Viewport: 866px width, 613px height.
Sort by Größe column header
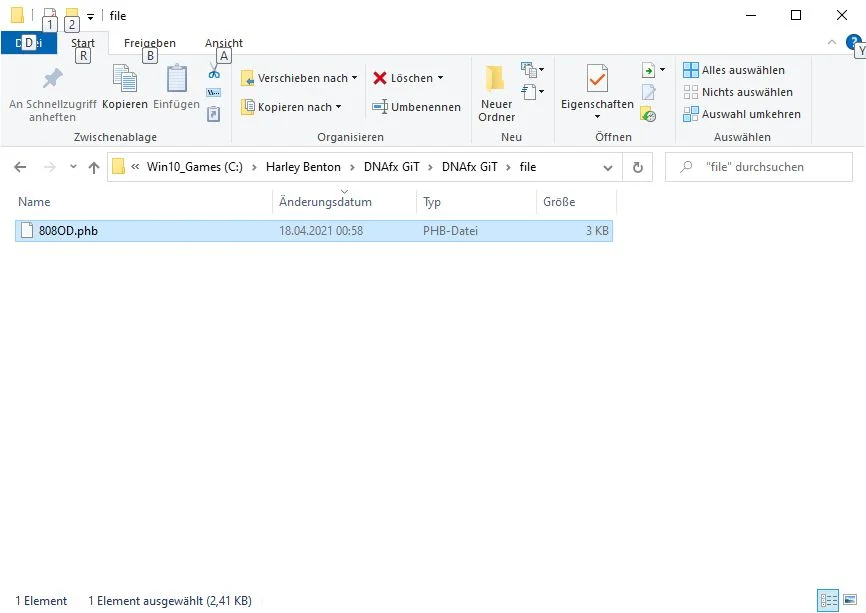tap(576, 202)
